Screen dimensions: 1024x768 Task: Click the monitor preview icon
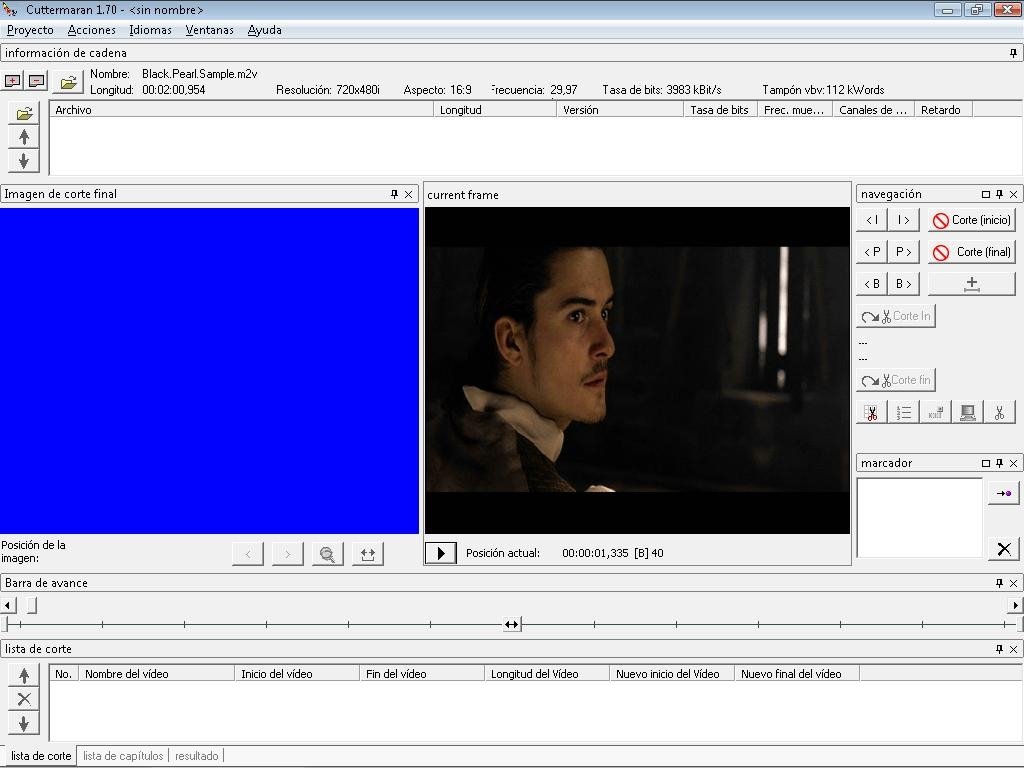(x=968, y=413)
